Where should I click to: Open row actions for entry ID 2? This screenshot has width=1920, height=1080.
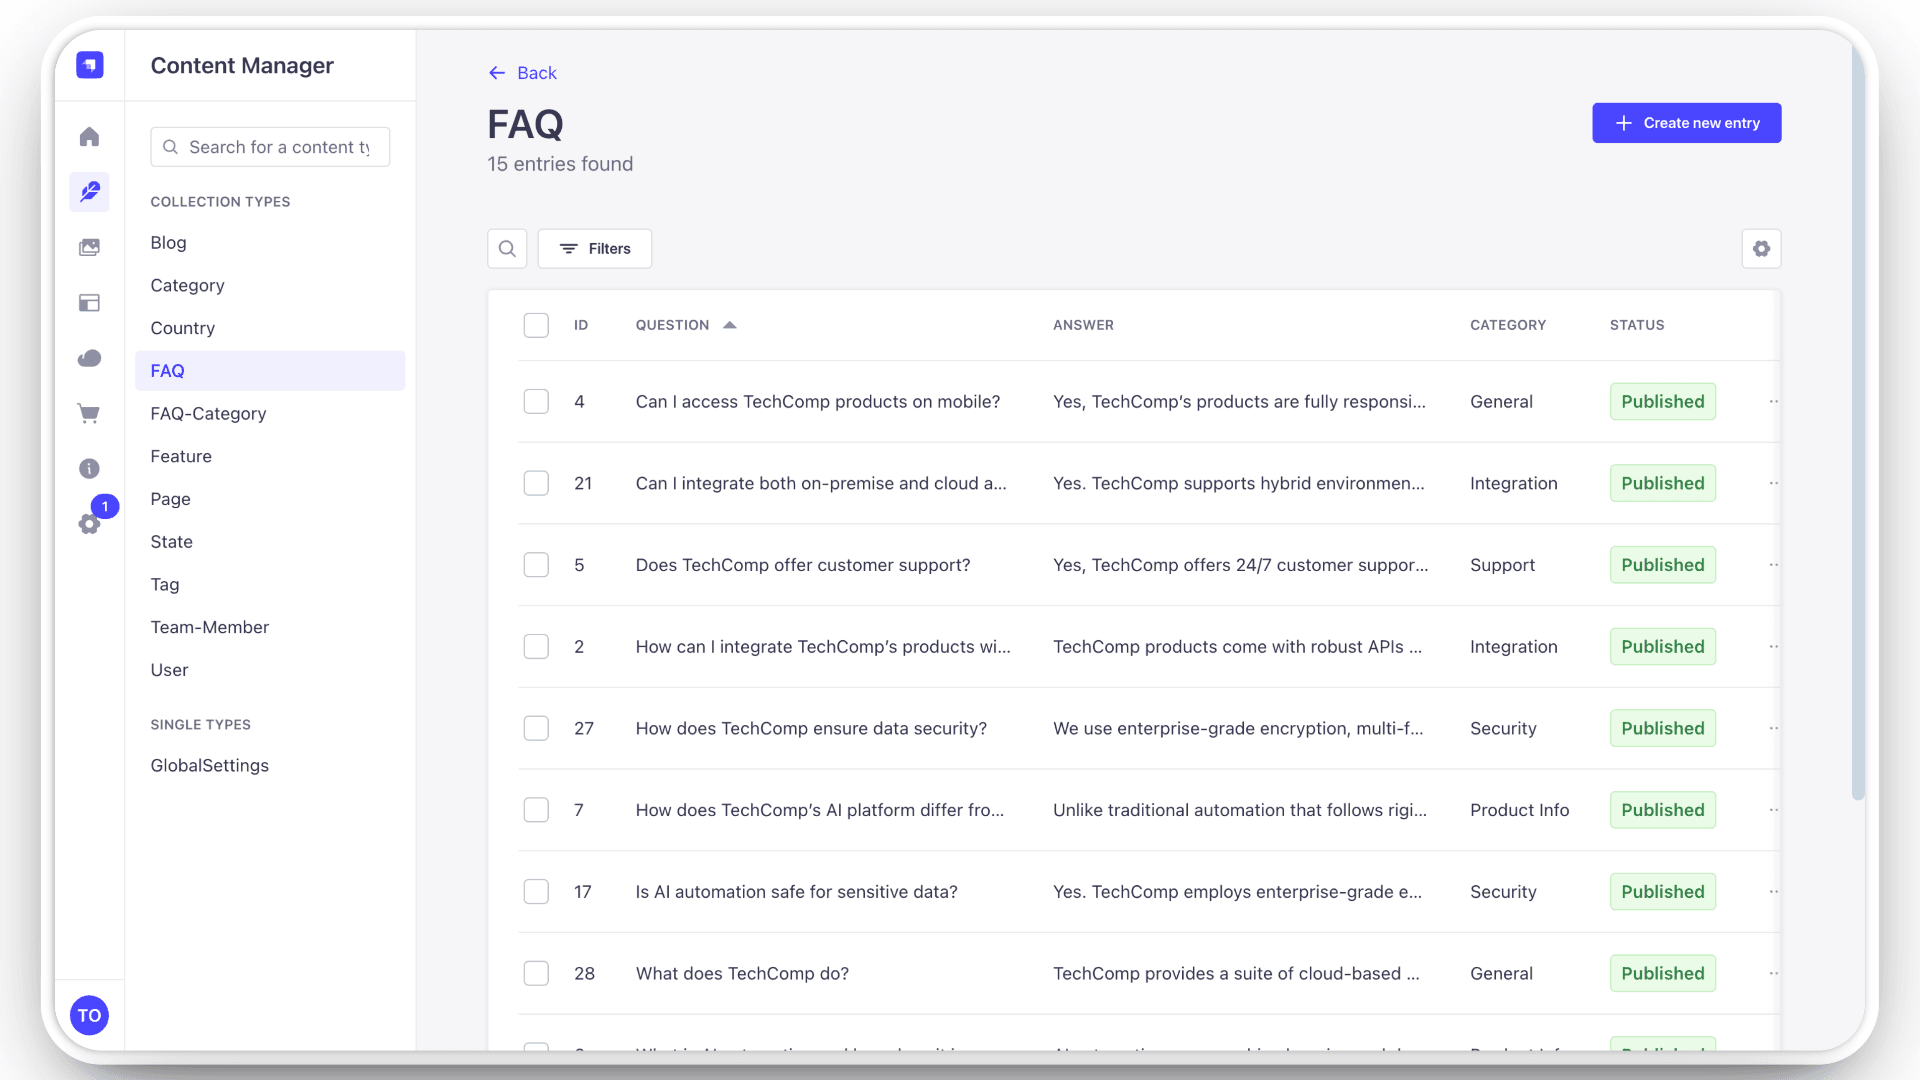[x=1773, y=647]
